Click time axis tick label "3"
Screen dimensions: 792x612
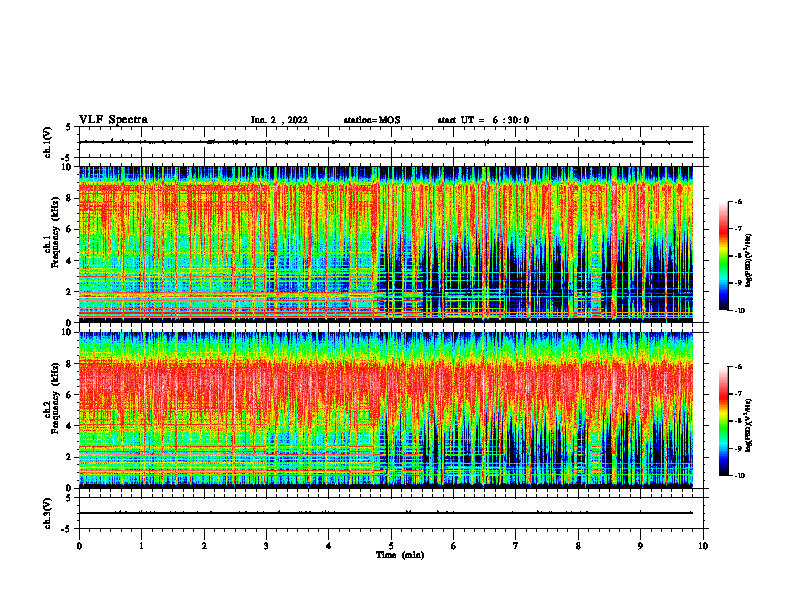tap(266, 546)
